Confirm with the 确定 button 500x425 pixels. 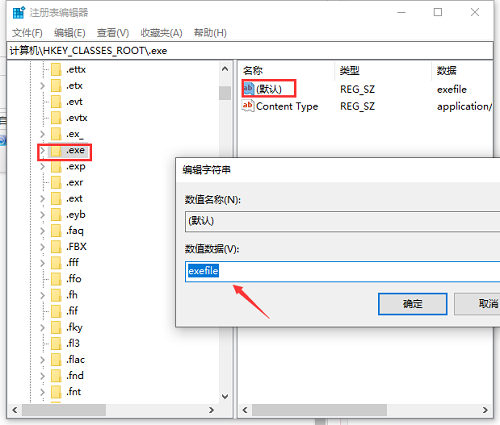coord(412,304)
